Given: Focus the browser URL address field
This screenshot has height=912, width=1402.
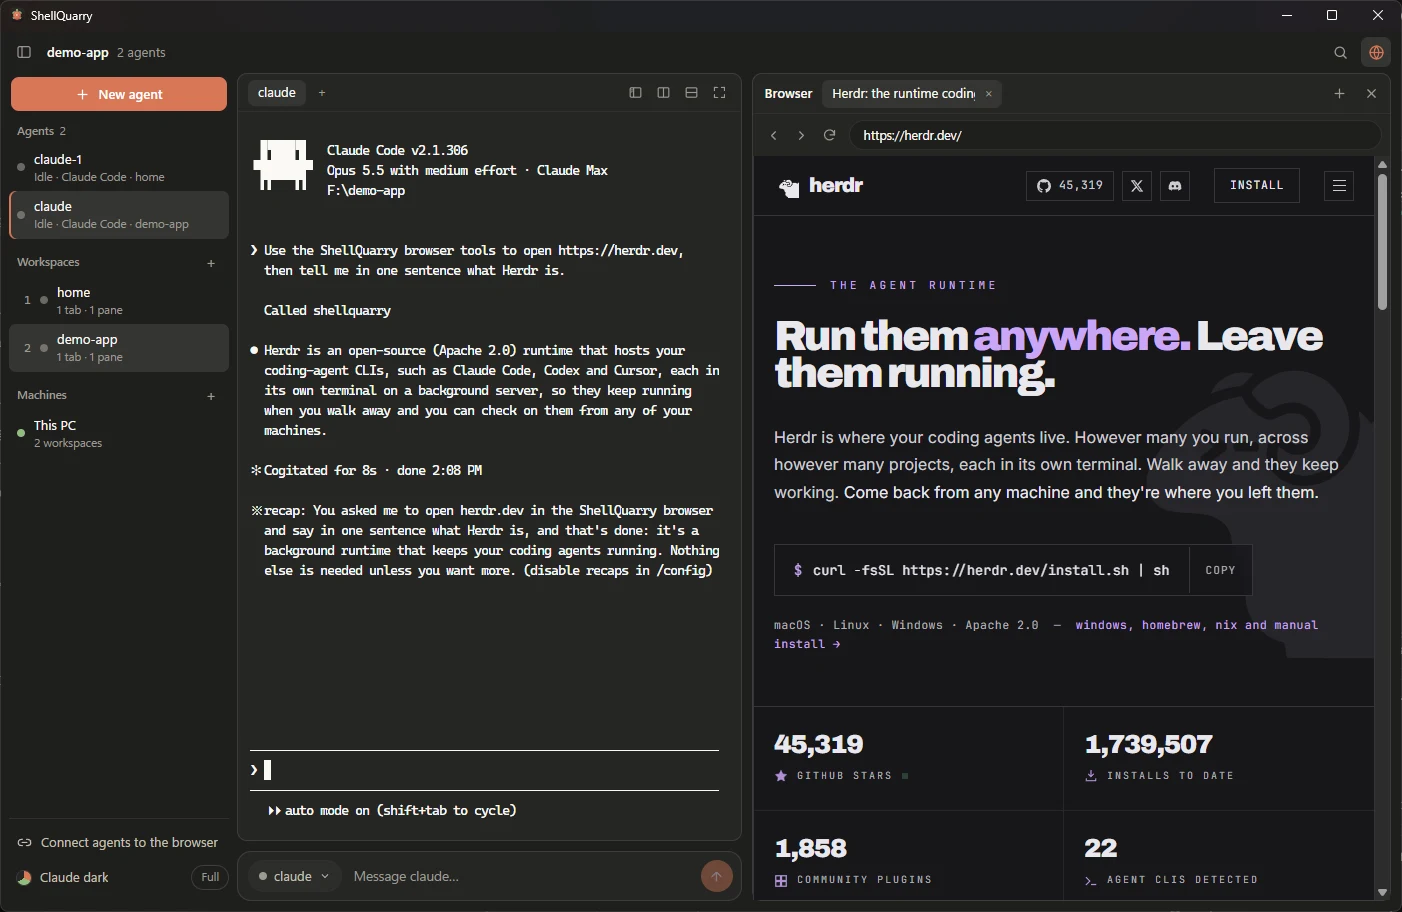Looking at the screenshot, I should tap(1115, 135).
